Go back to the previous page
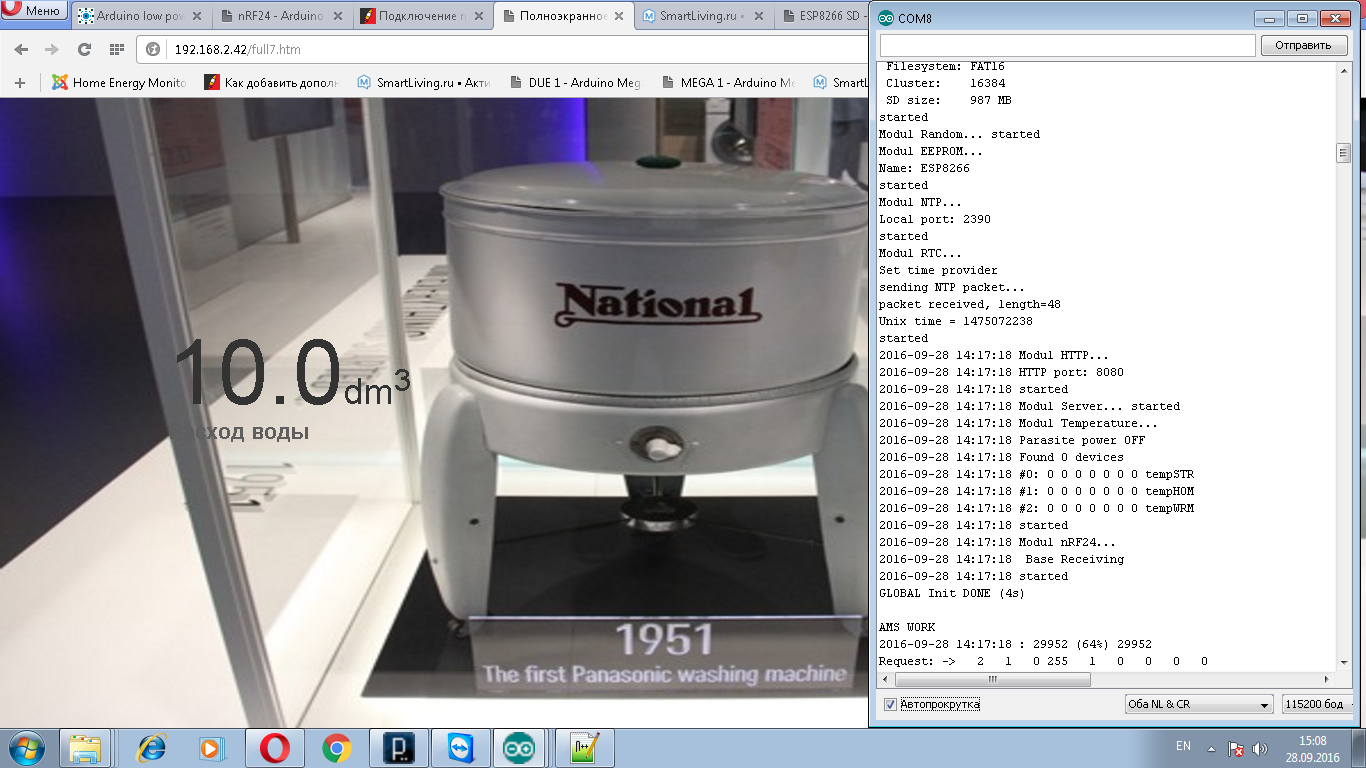This screenshot has width=1366, height=768. click(x=21, y=49)
